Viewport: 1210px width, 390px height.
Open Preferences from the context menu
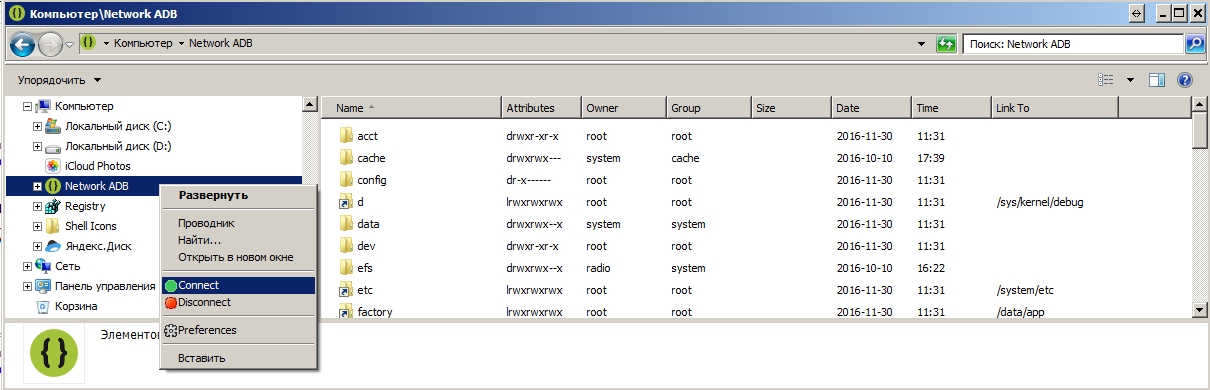[x=238, y=330]
